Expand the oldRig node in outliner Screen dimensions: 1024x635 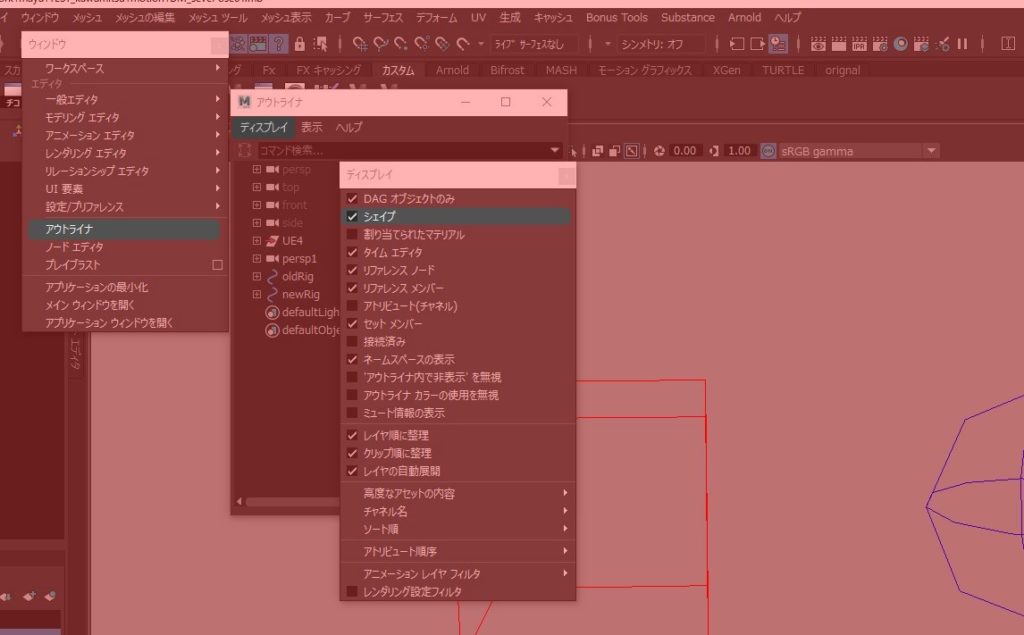coord(257,276)
